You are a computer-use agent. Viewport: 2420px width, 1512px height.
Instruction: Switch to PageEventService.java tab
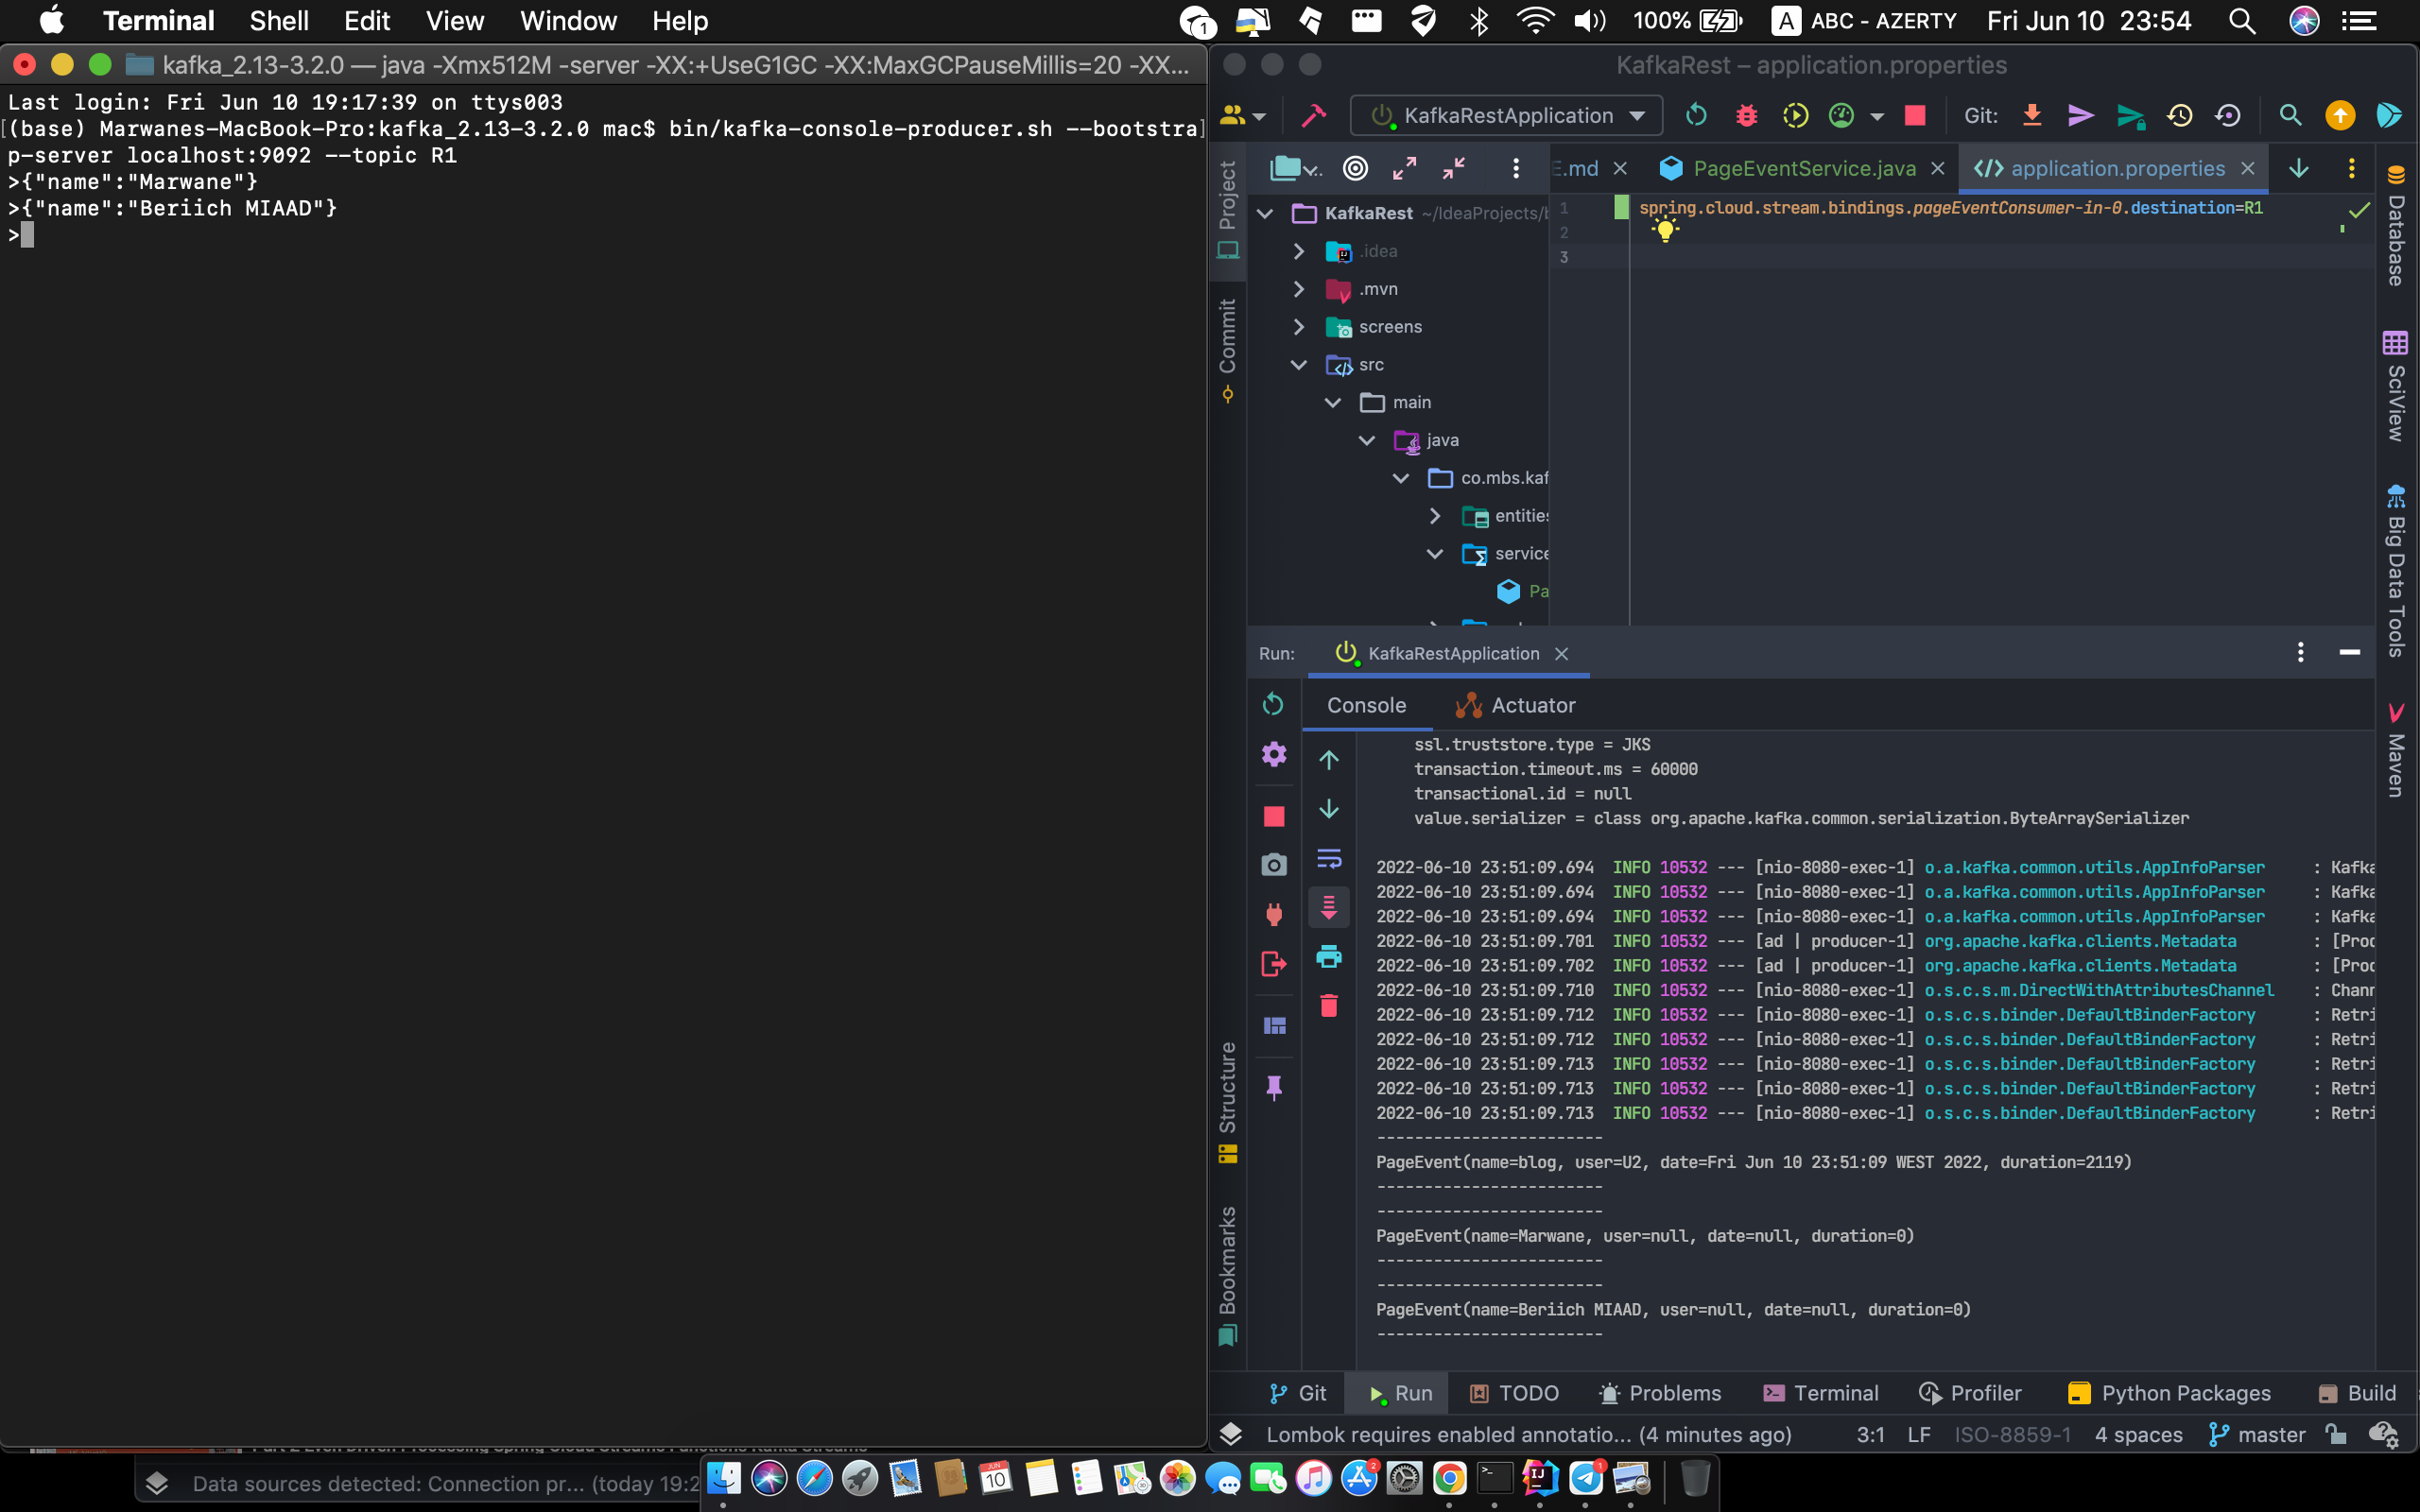tap(1803, 168)
